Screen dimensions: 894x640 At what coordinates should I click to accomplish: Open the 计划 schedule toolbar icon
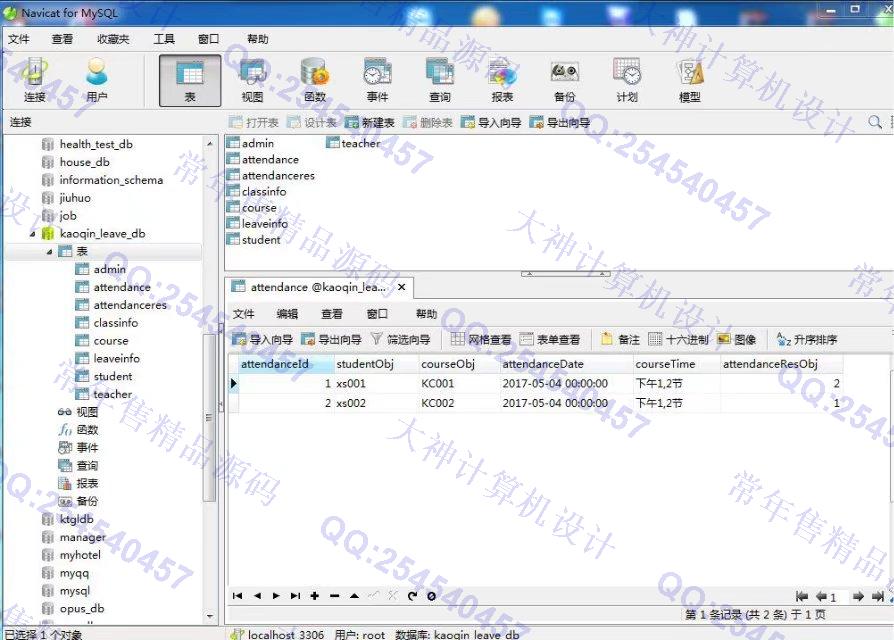[x=627, y=81]
